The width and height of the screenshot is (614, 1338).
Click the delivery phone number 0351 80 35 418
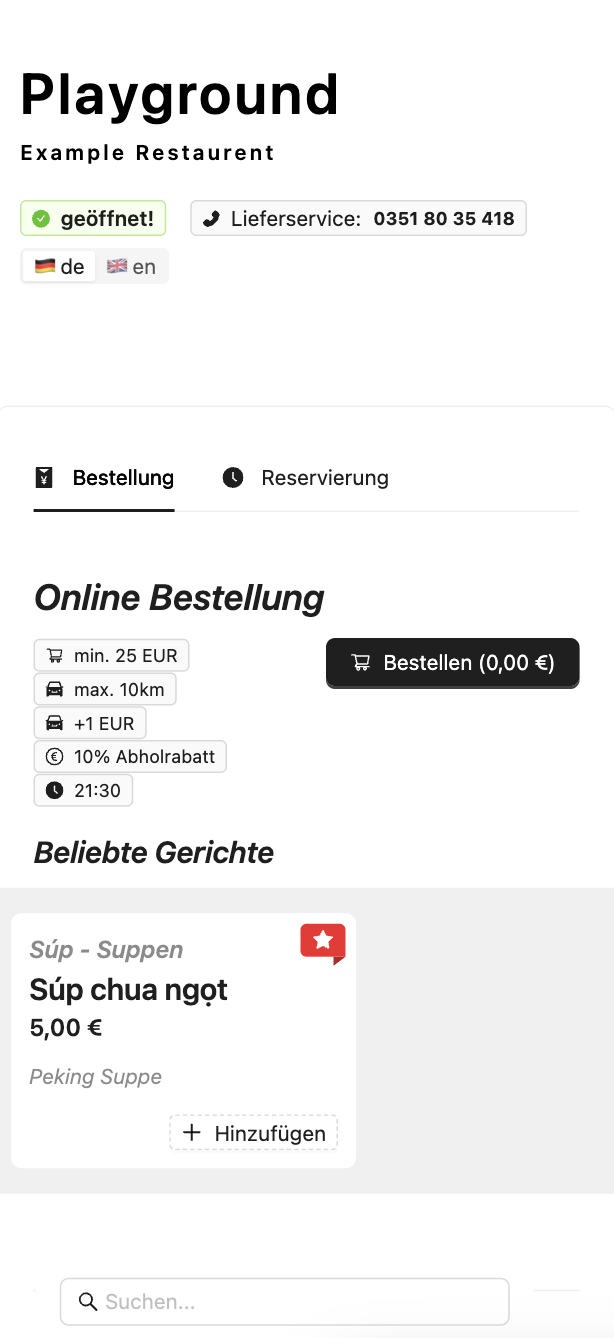pyautogui.click(x=444, y=218)
